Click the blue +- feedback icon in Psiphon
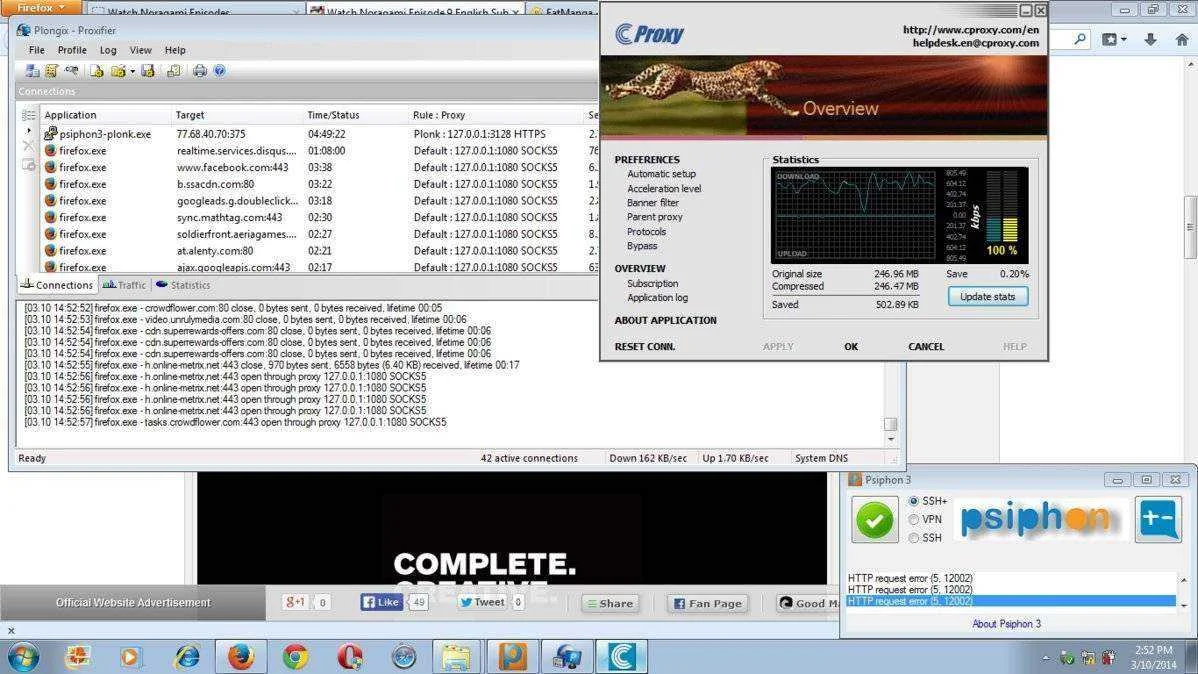The width and height of the screenshot is (1198, 674). coord(1158,520)
